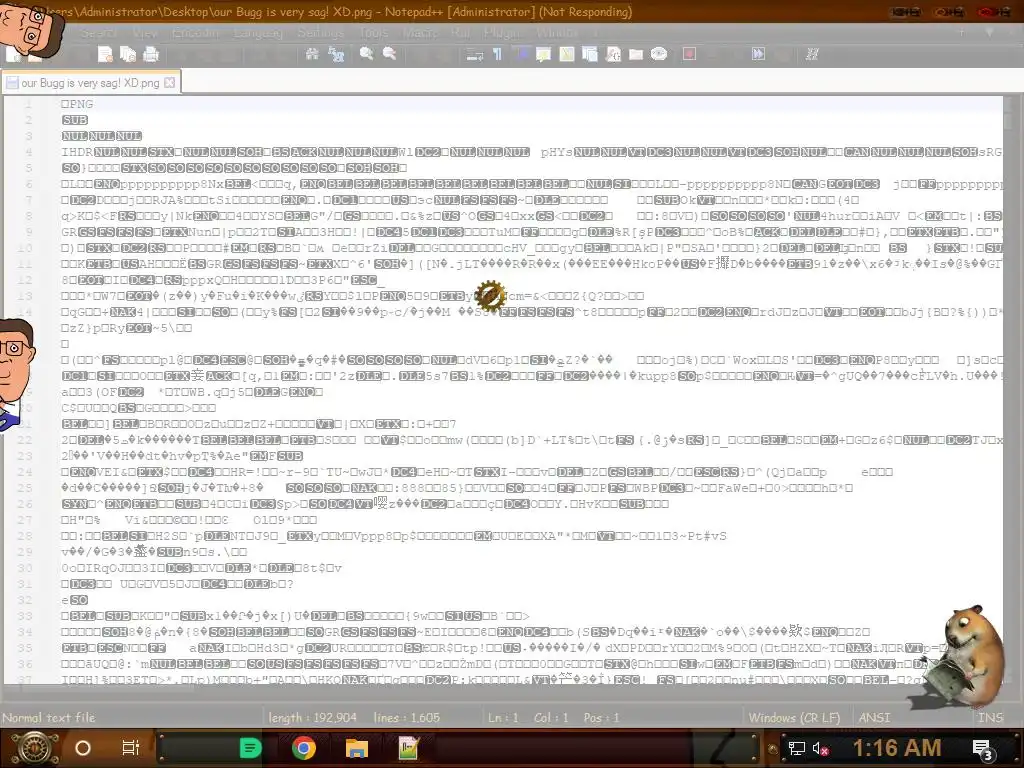Open the Macro menu
This screenshot has height=768, width=1024.
(x=419, y=32)
